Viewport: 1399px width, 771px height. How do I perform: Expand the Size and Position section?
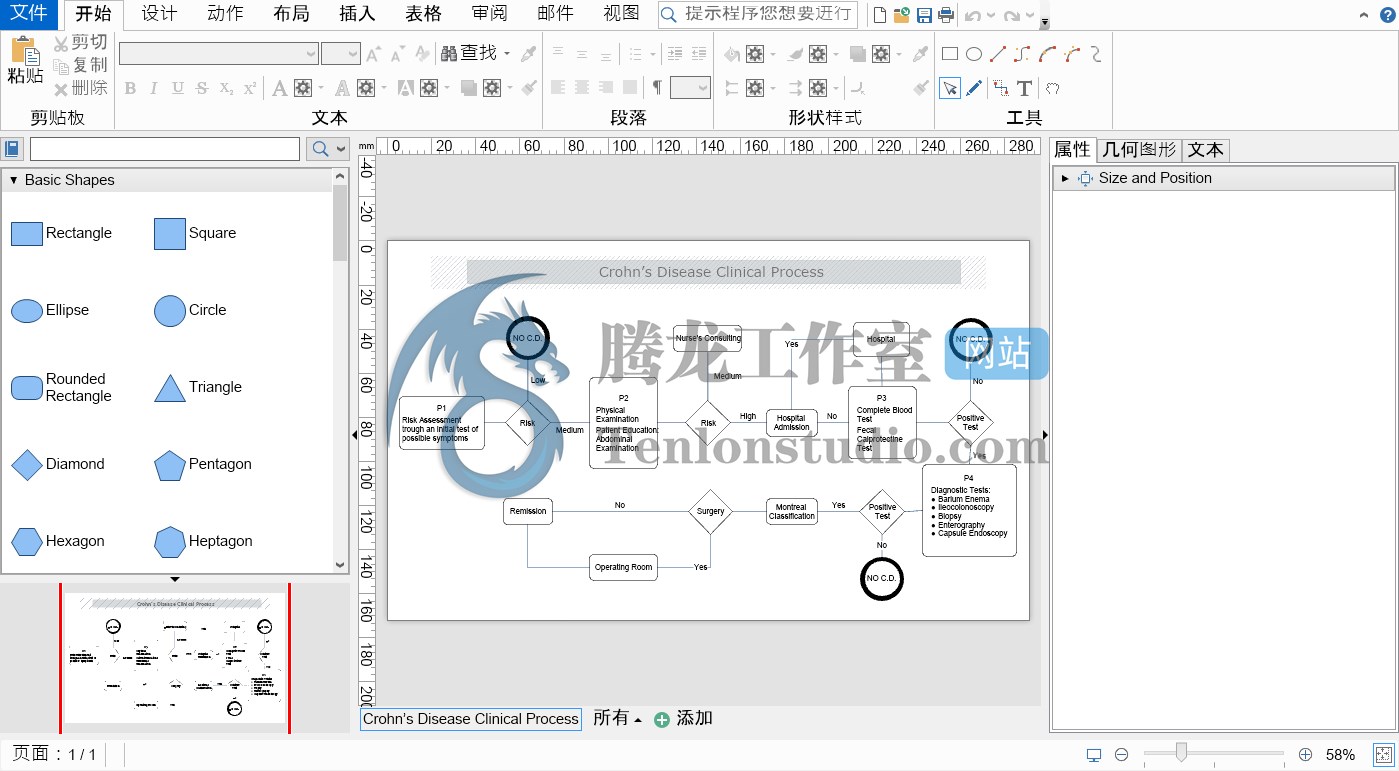pyautogui.click(x=1066, y=179)
